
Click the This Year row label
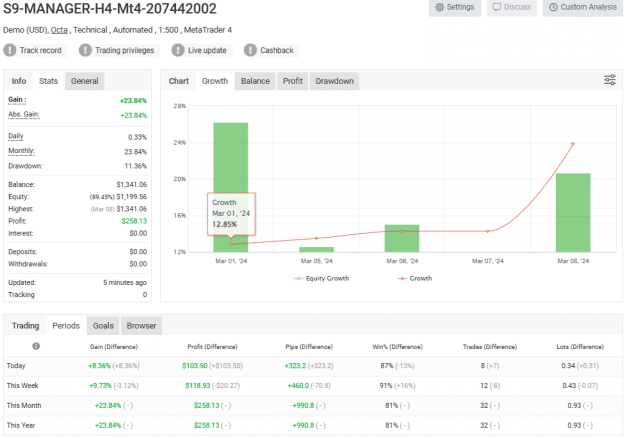click(x=21, y=426)
